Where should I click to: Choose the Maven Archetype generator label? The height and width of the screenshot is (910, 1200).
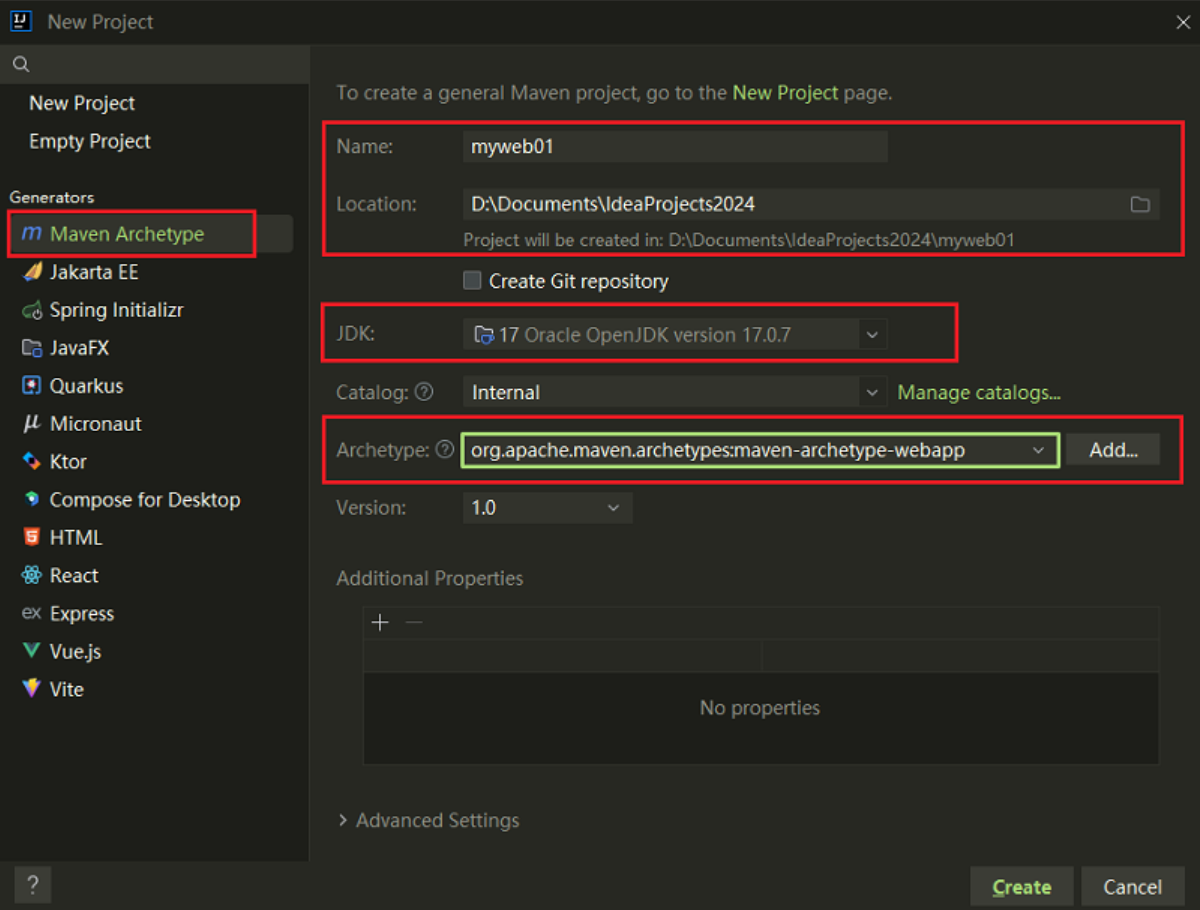tap(127, 234)
